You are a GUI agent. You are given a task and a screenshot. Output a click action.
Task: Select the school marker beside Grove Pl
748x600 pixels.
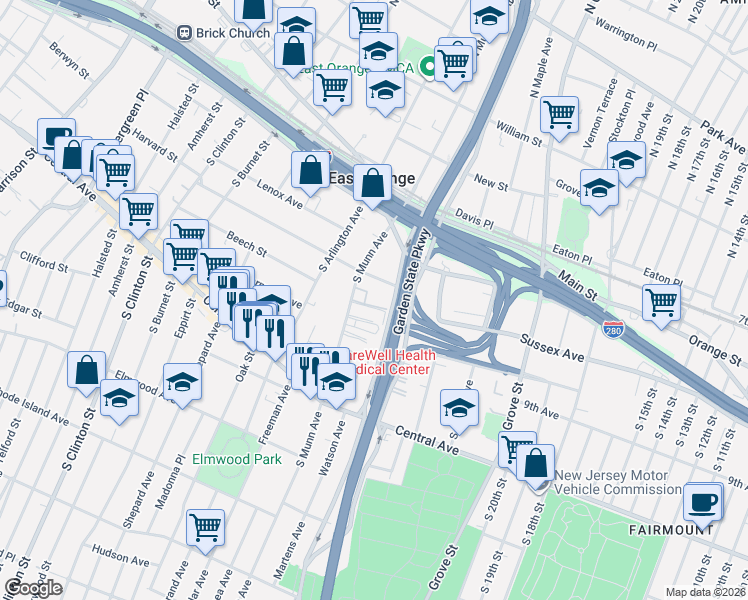click(600, 190)
